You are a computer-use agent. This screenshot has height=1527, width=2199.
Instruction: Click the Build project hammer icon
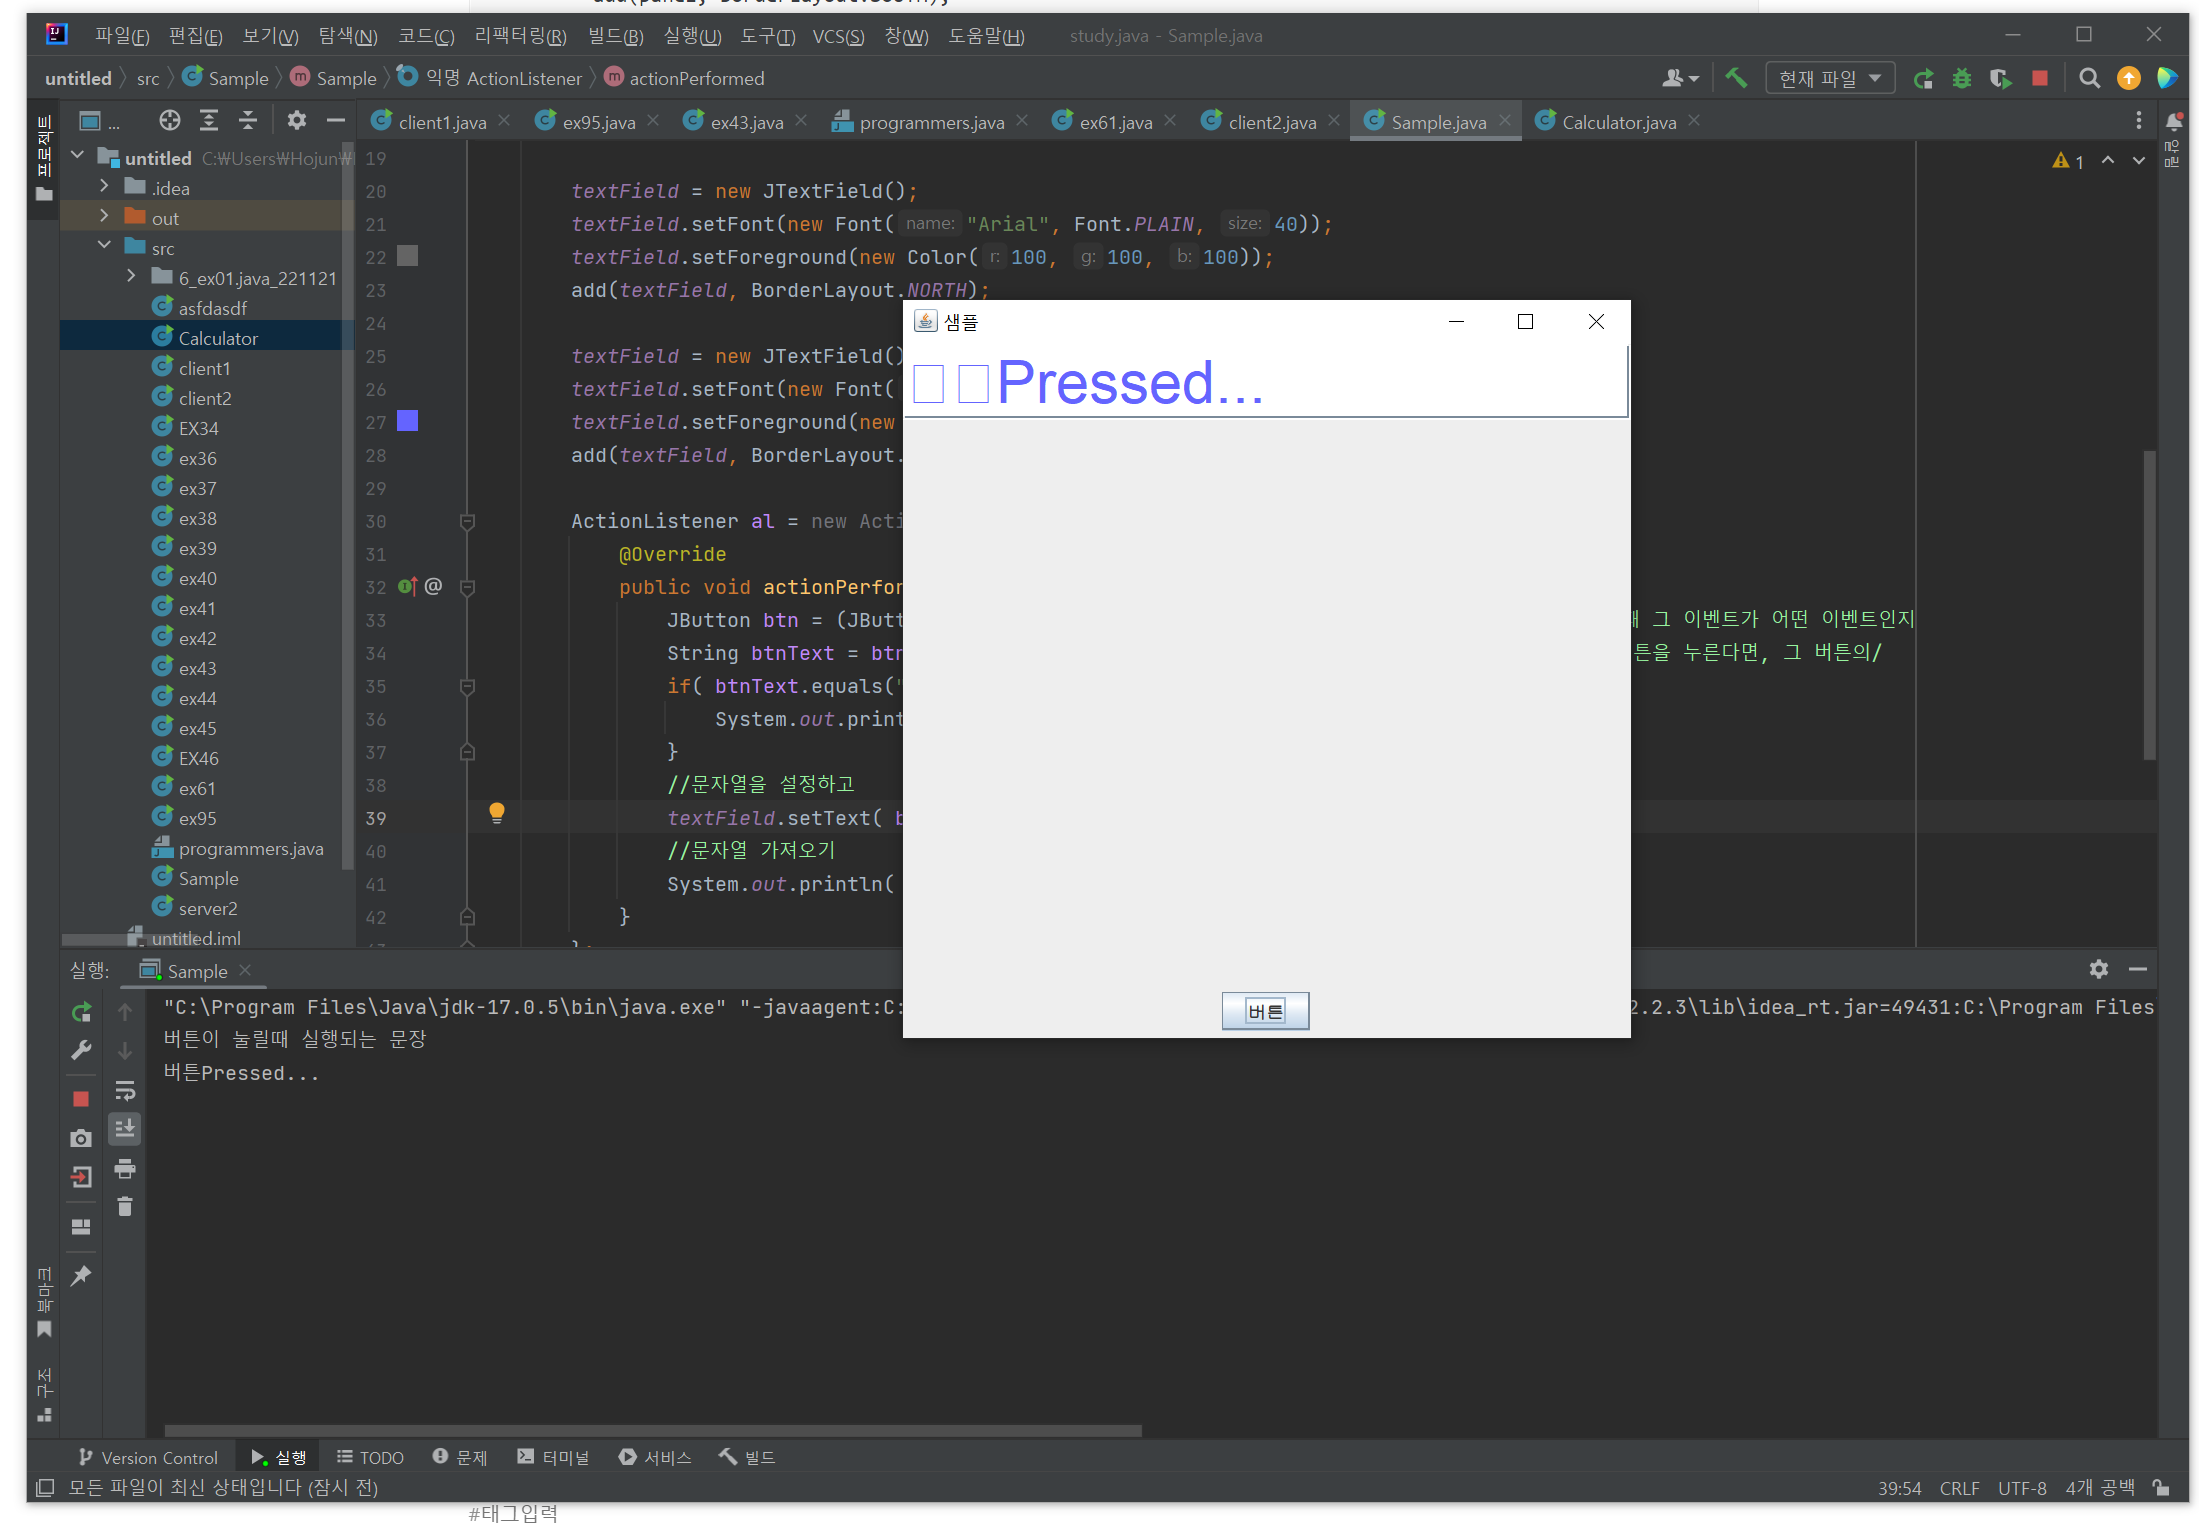pyautogui.click(x=1736, y=78)
